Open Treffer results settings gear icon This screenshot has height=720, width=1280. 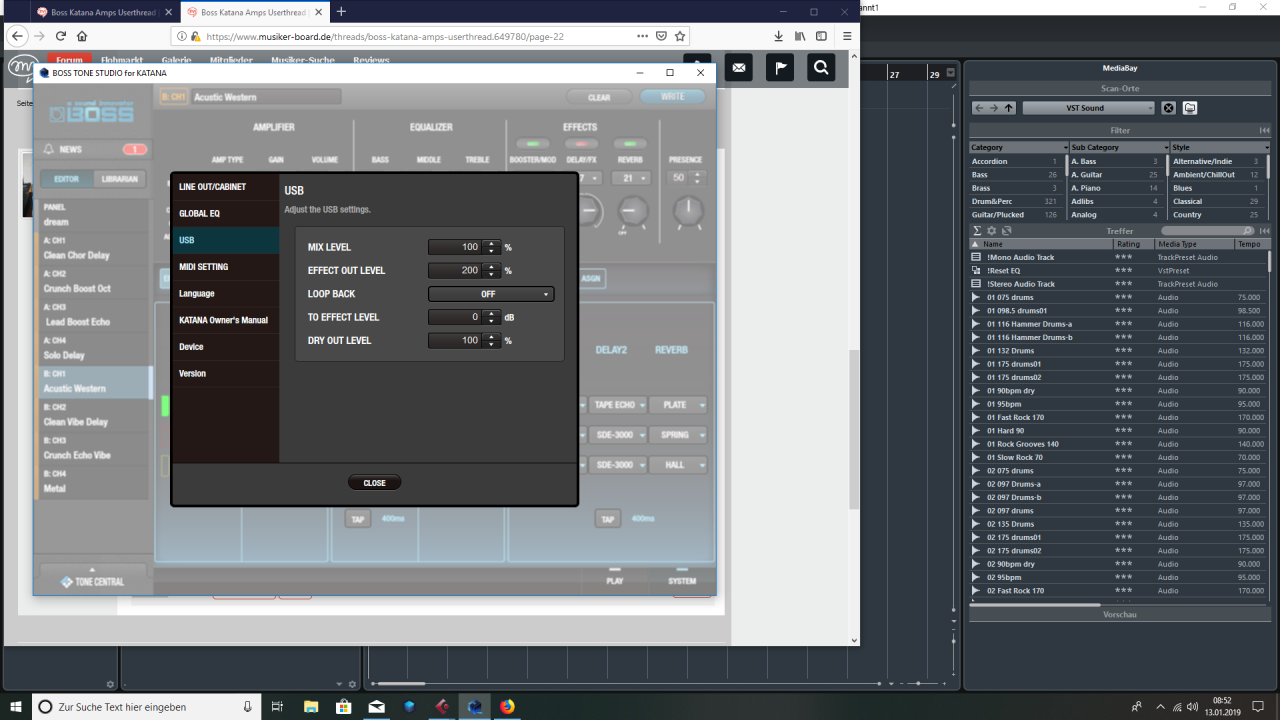tap(992, 231)
